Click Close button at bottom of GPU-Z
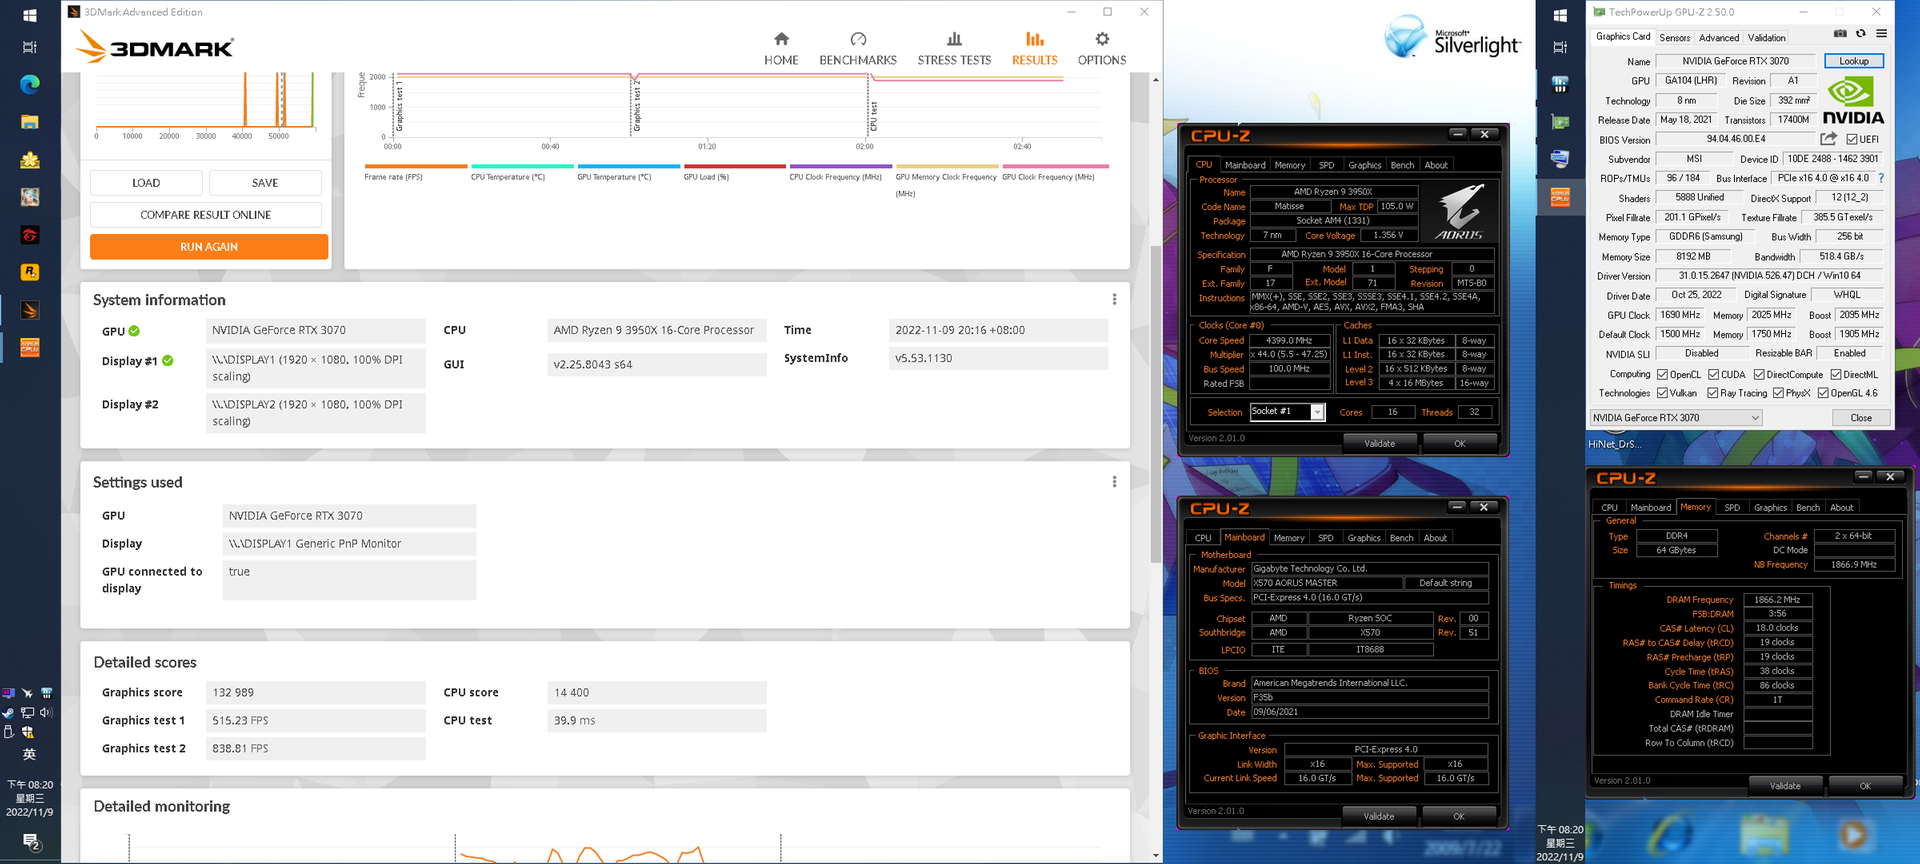 (x=1861, y=418)
